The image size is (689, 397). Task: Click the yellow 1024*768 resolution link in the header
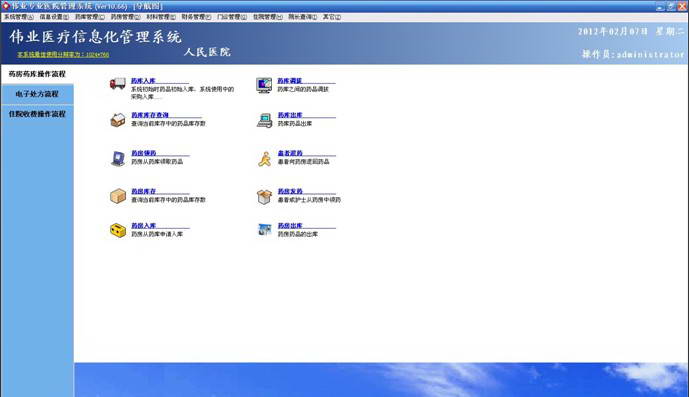tap(63, 55)
